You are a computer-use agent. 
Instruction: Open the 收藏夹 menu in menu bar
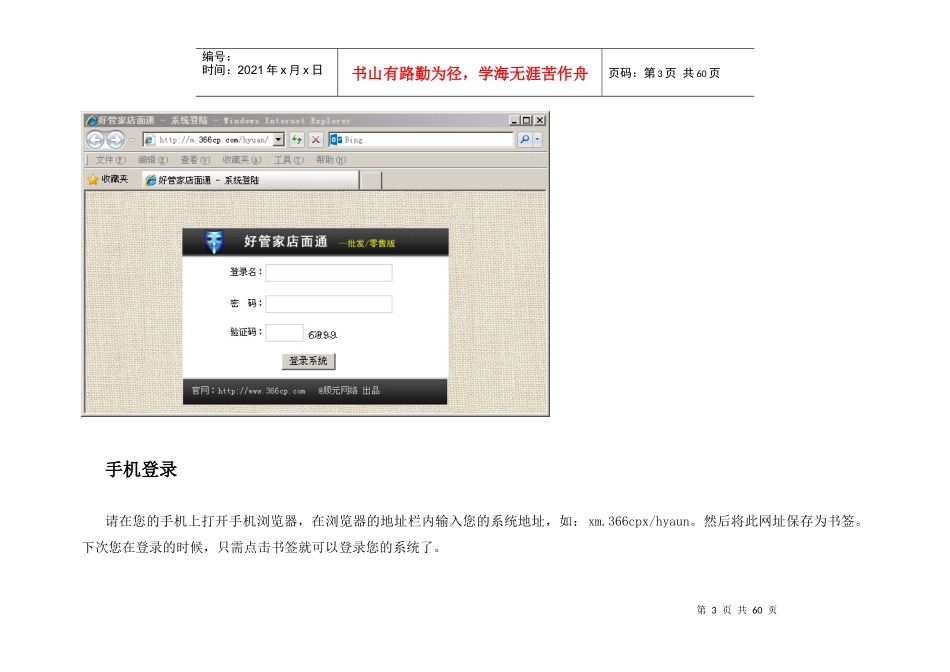(x=242, y=160)
